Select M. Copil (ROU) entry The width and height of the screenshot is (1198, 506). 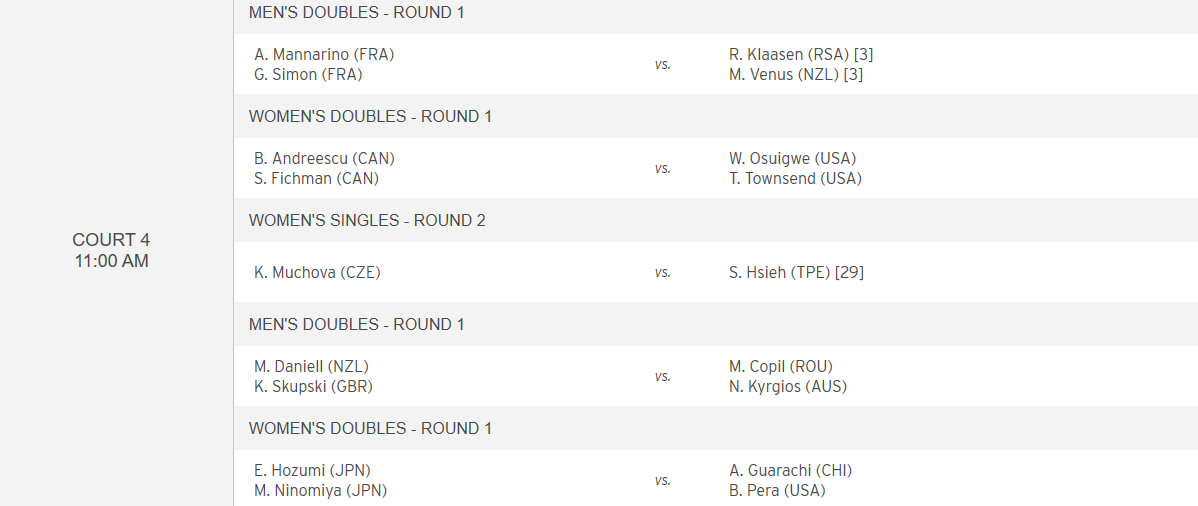point(781,367)
